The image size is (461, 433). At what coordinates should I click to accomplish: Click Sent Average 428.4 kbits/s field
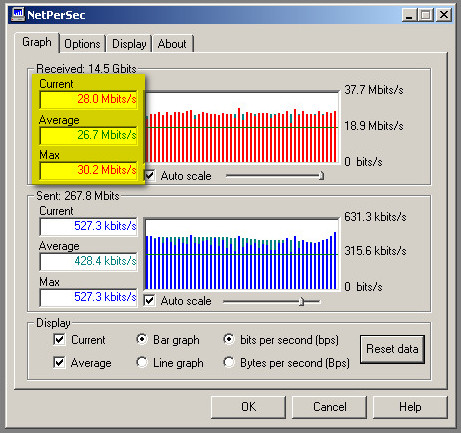88,261
